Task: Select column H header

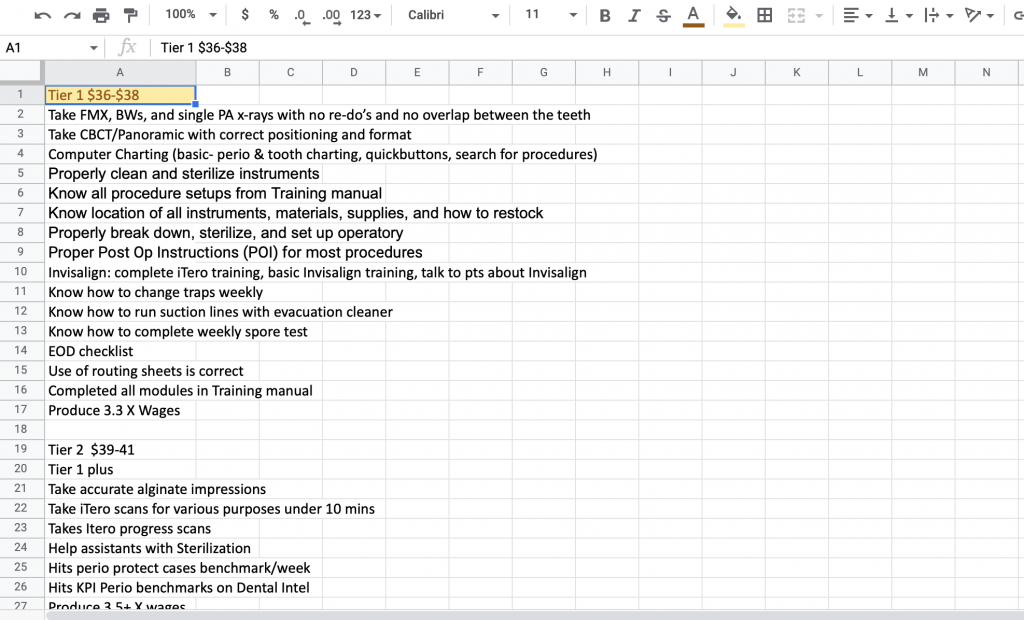Action: 607,73
